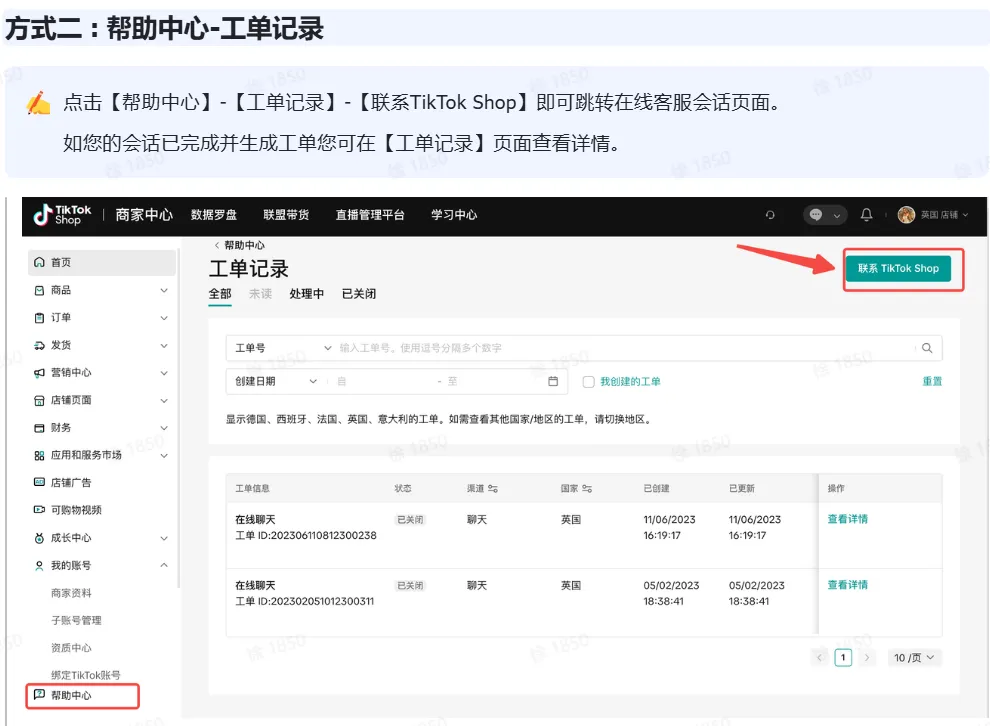Expand the 订单 menu chevron

point(164,318)
